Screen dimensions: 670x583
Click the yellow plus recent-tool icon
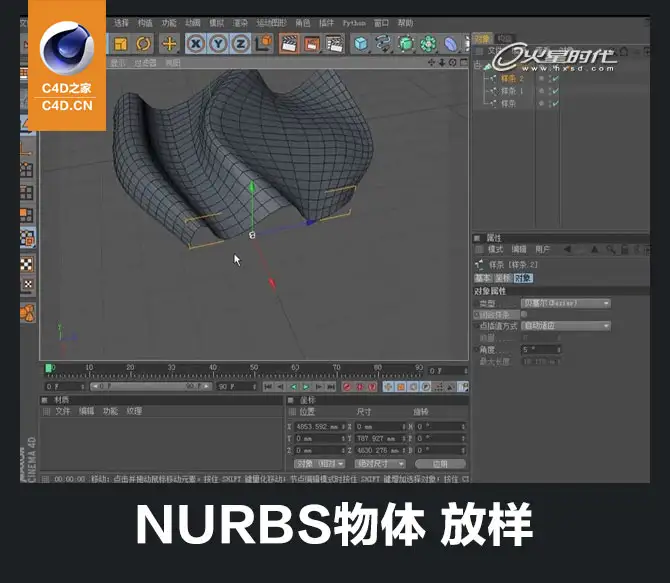point(169,44)
